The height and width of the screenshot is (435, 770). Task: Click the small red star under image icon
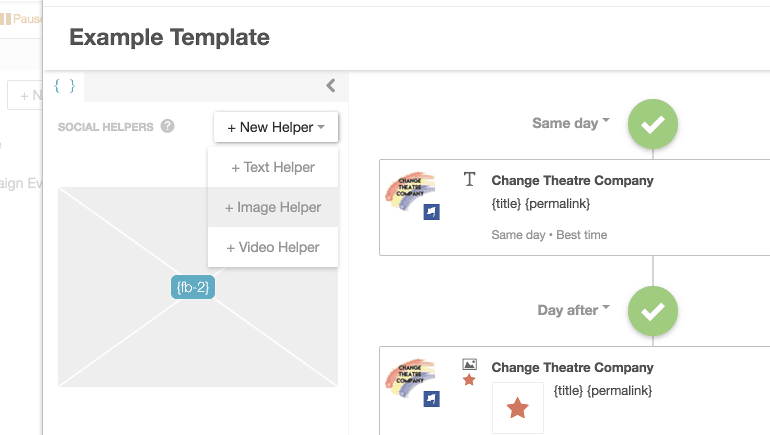click(x=469, y=381)
